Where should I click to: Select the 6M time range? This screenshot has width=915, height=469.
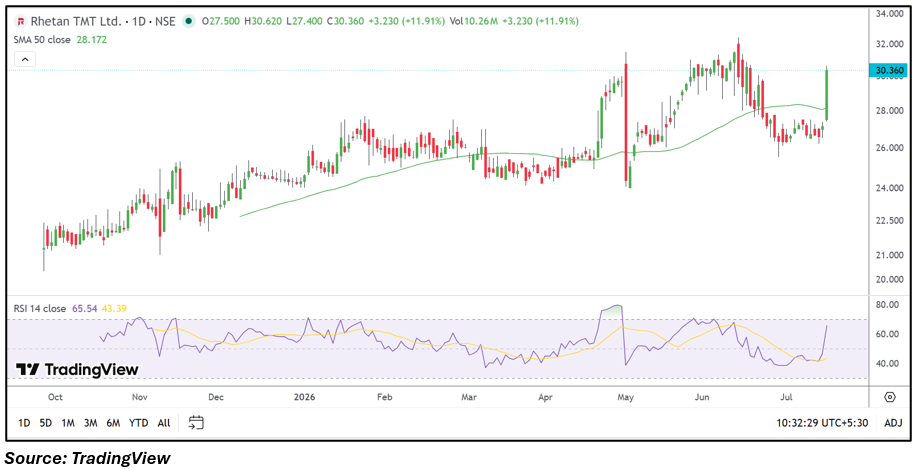point(113,423)
